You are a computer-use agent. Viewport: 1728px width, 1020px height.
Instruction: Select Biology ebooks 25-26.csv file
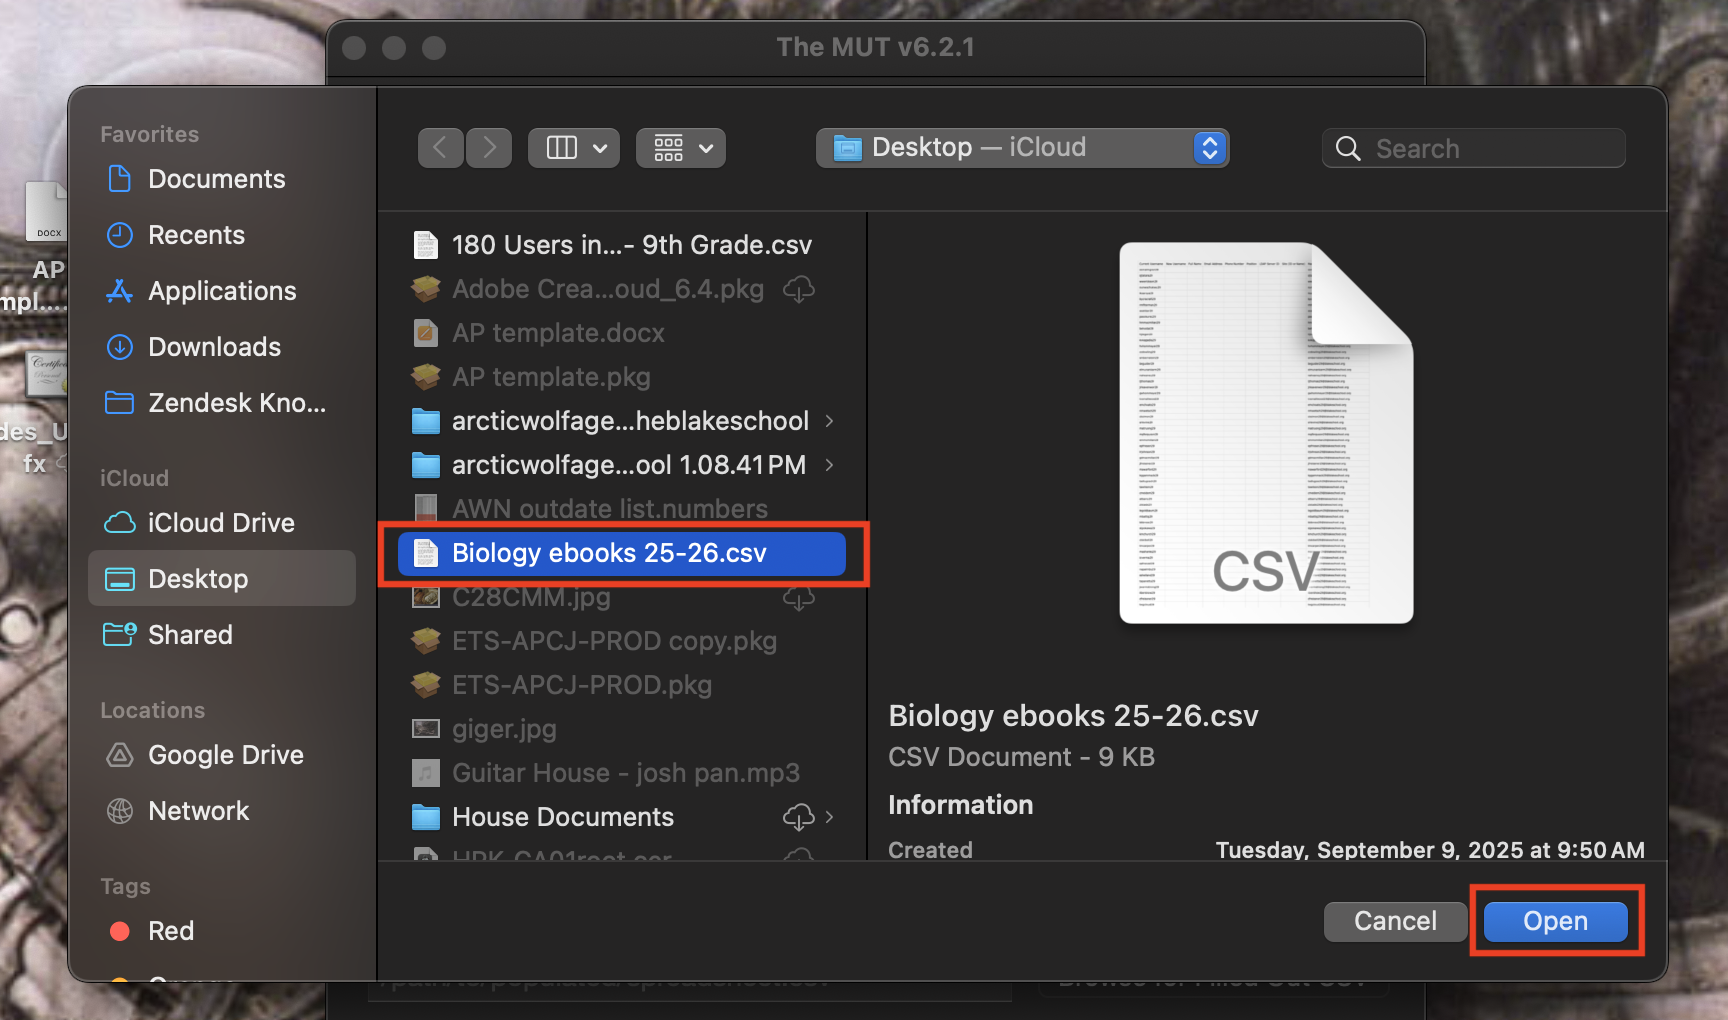[622, 553]
